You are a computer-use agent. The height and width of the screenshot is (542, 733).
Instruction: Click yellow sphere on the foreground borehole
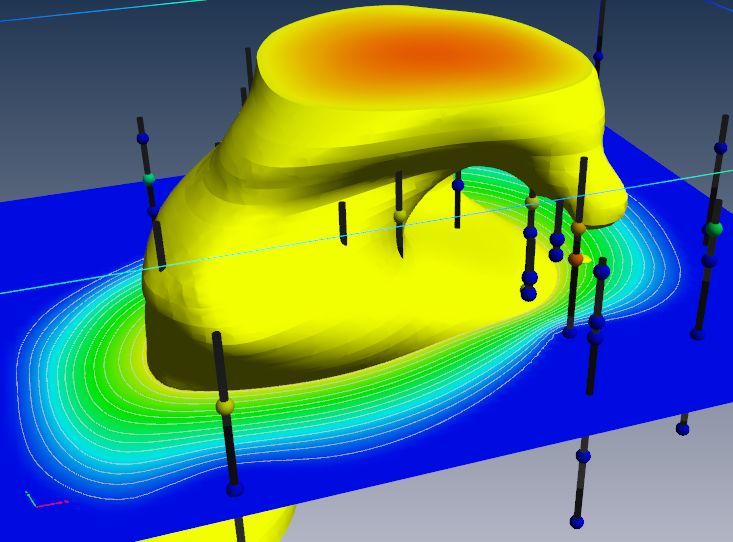tap(225, 406)
